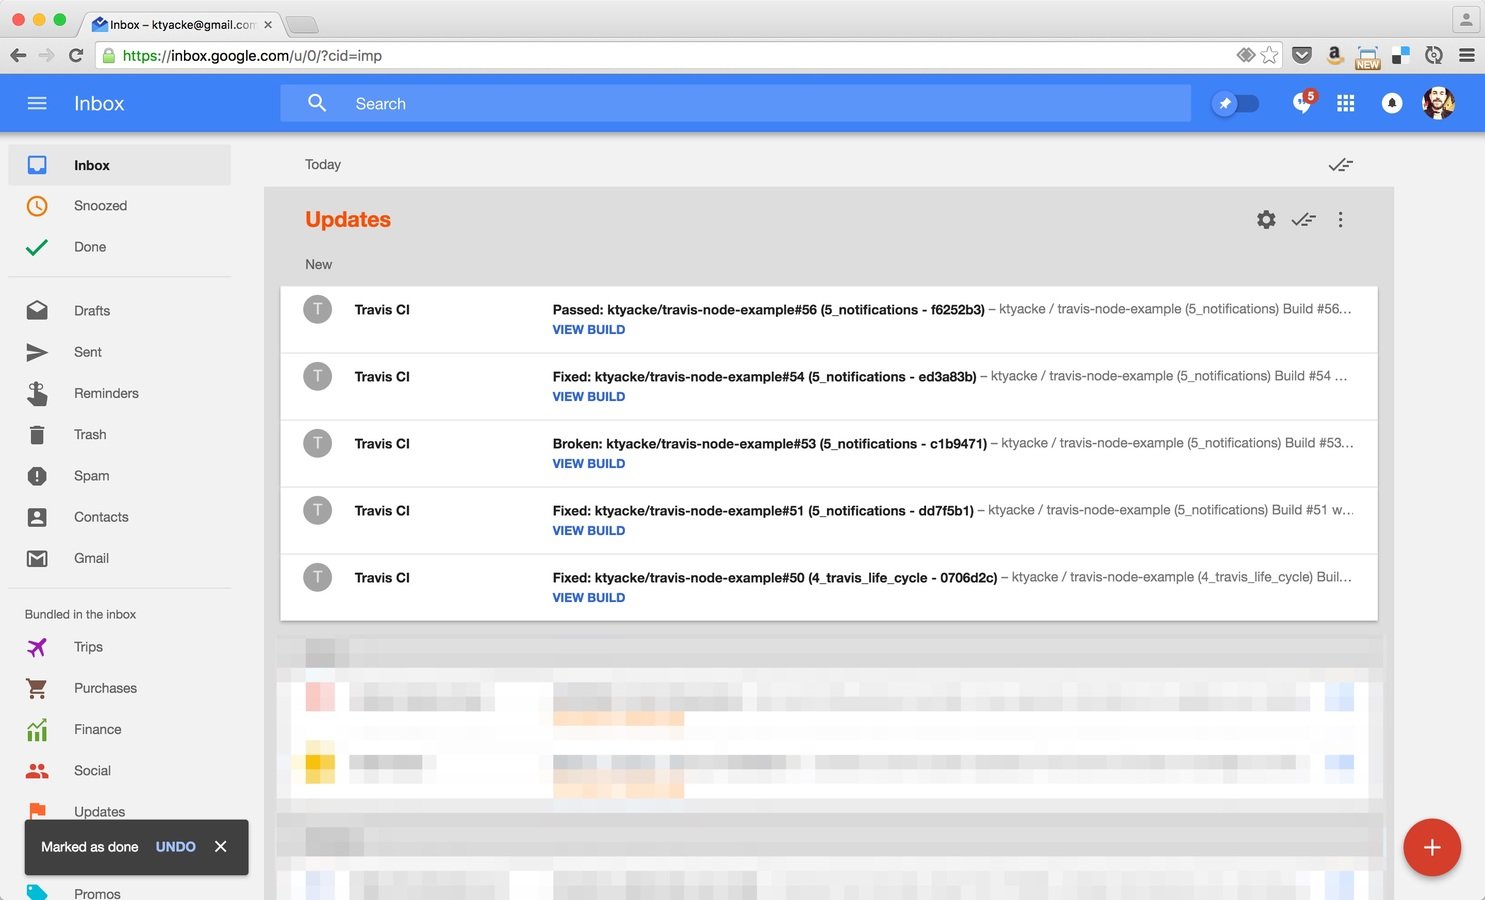Toggle the pinned items switch

pos(1235,103)
